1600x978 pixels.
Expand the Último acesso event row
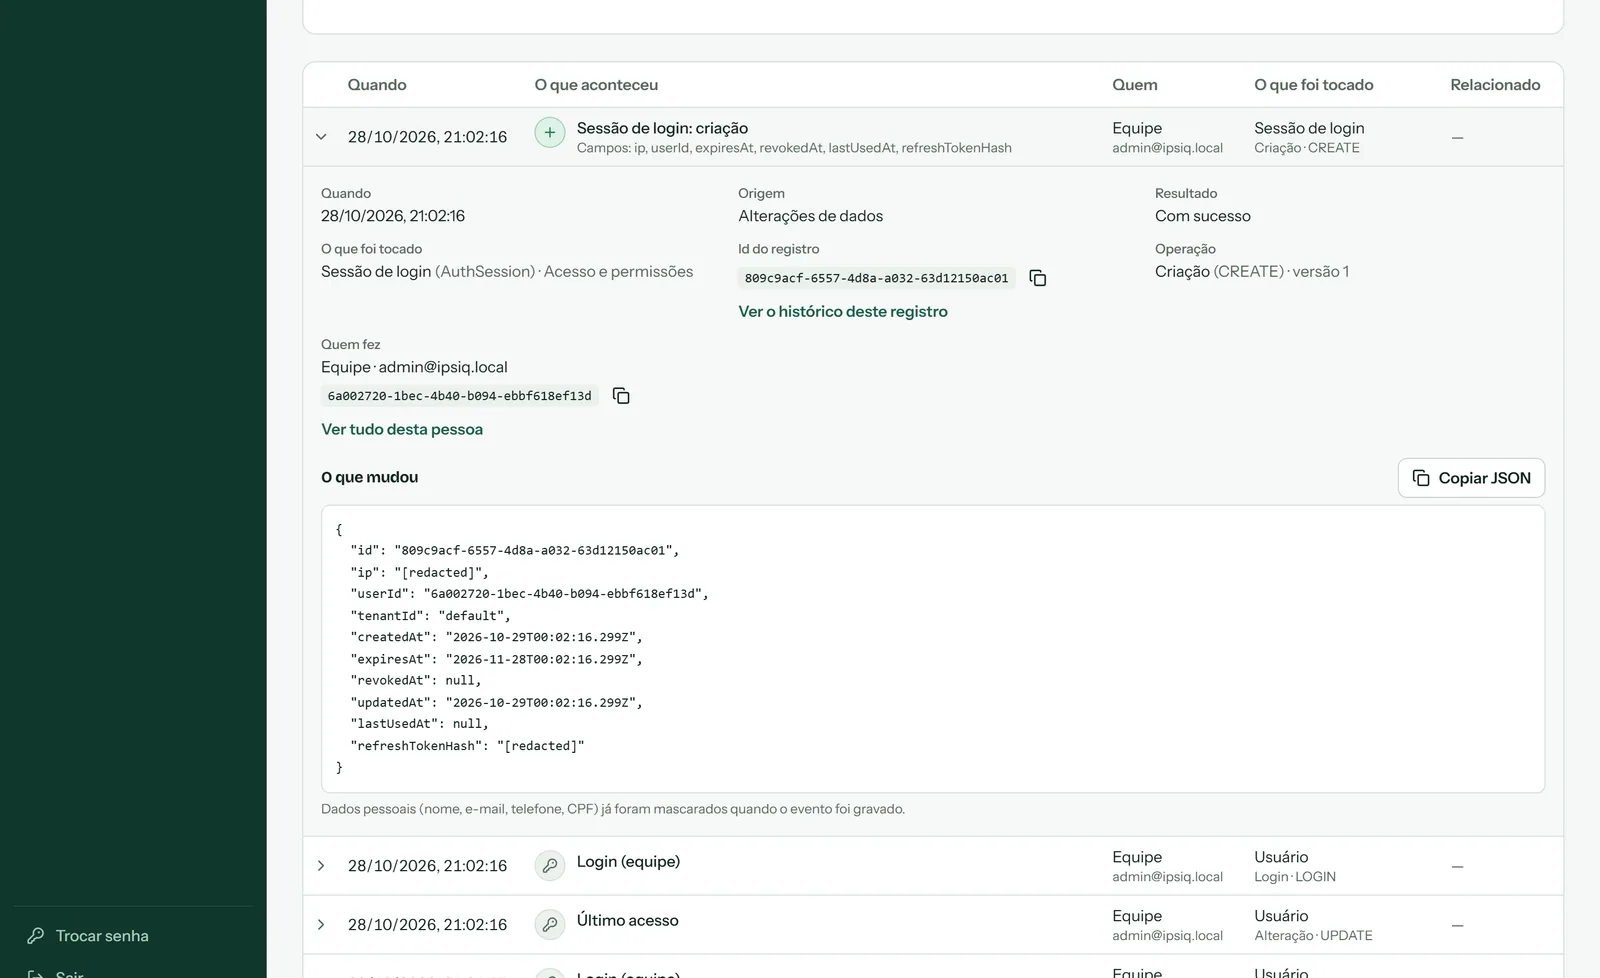click(x=321, y=925)
